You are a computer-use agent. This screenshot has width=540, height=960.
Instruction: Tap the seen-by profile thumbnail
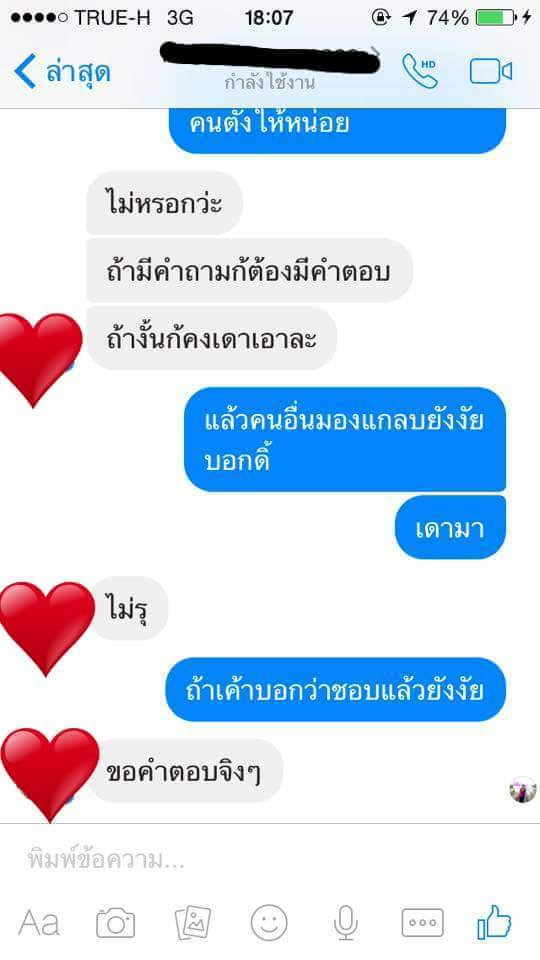point(523,789)
